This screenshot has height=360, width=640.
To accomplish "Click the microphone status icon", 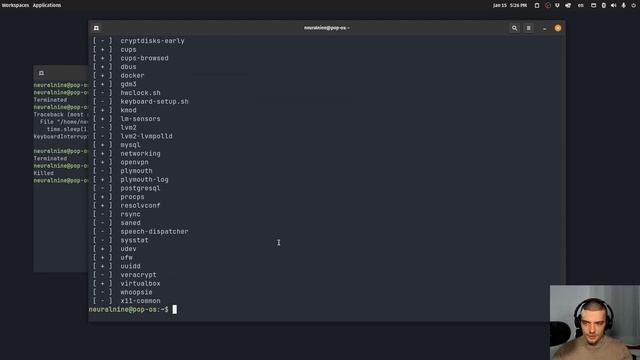I will point(624,5).
